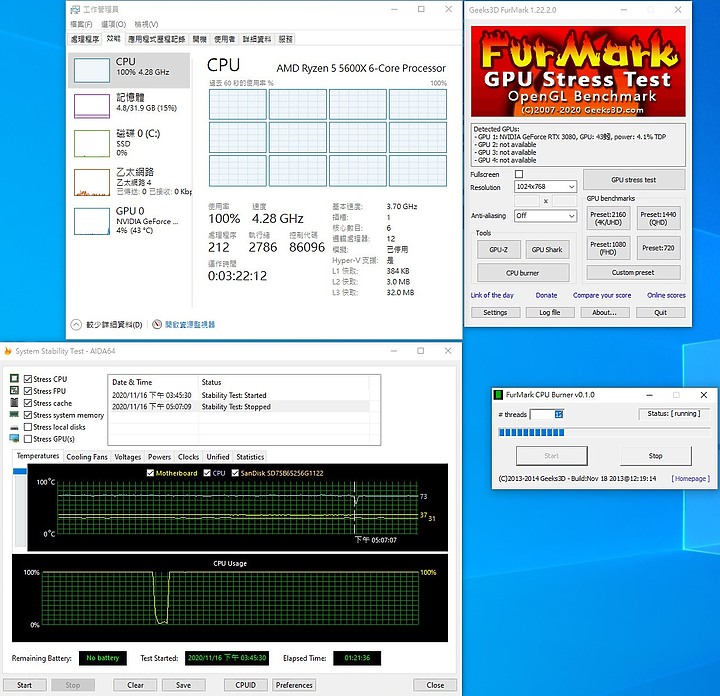Image resolution: width=720 pixels, height=696 pixels.
Task: Toggle the Stress cache checkbox
Action: click(x=28, y=403)
